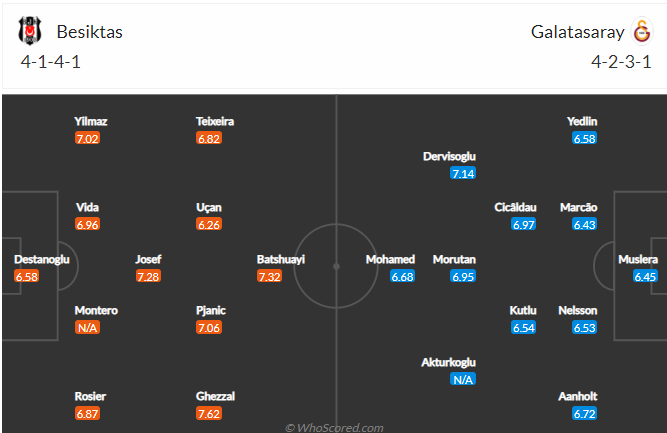Open the Galatasaray team name link
Image resolution: width=667 pixels, height=433 pixels.
pos(578,32)
